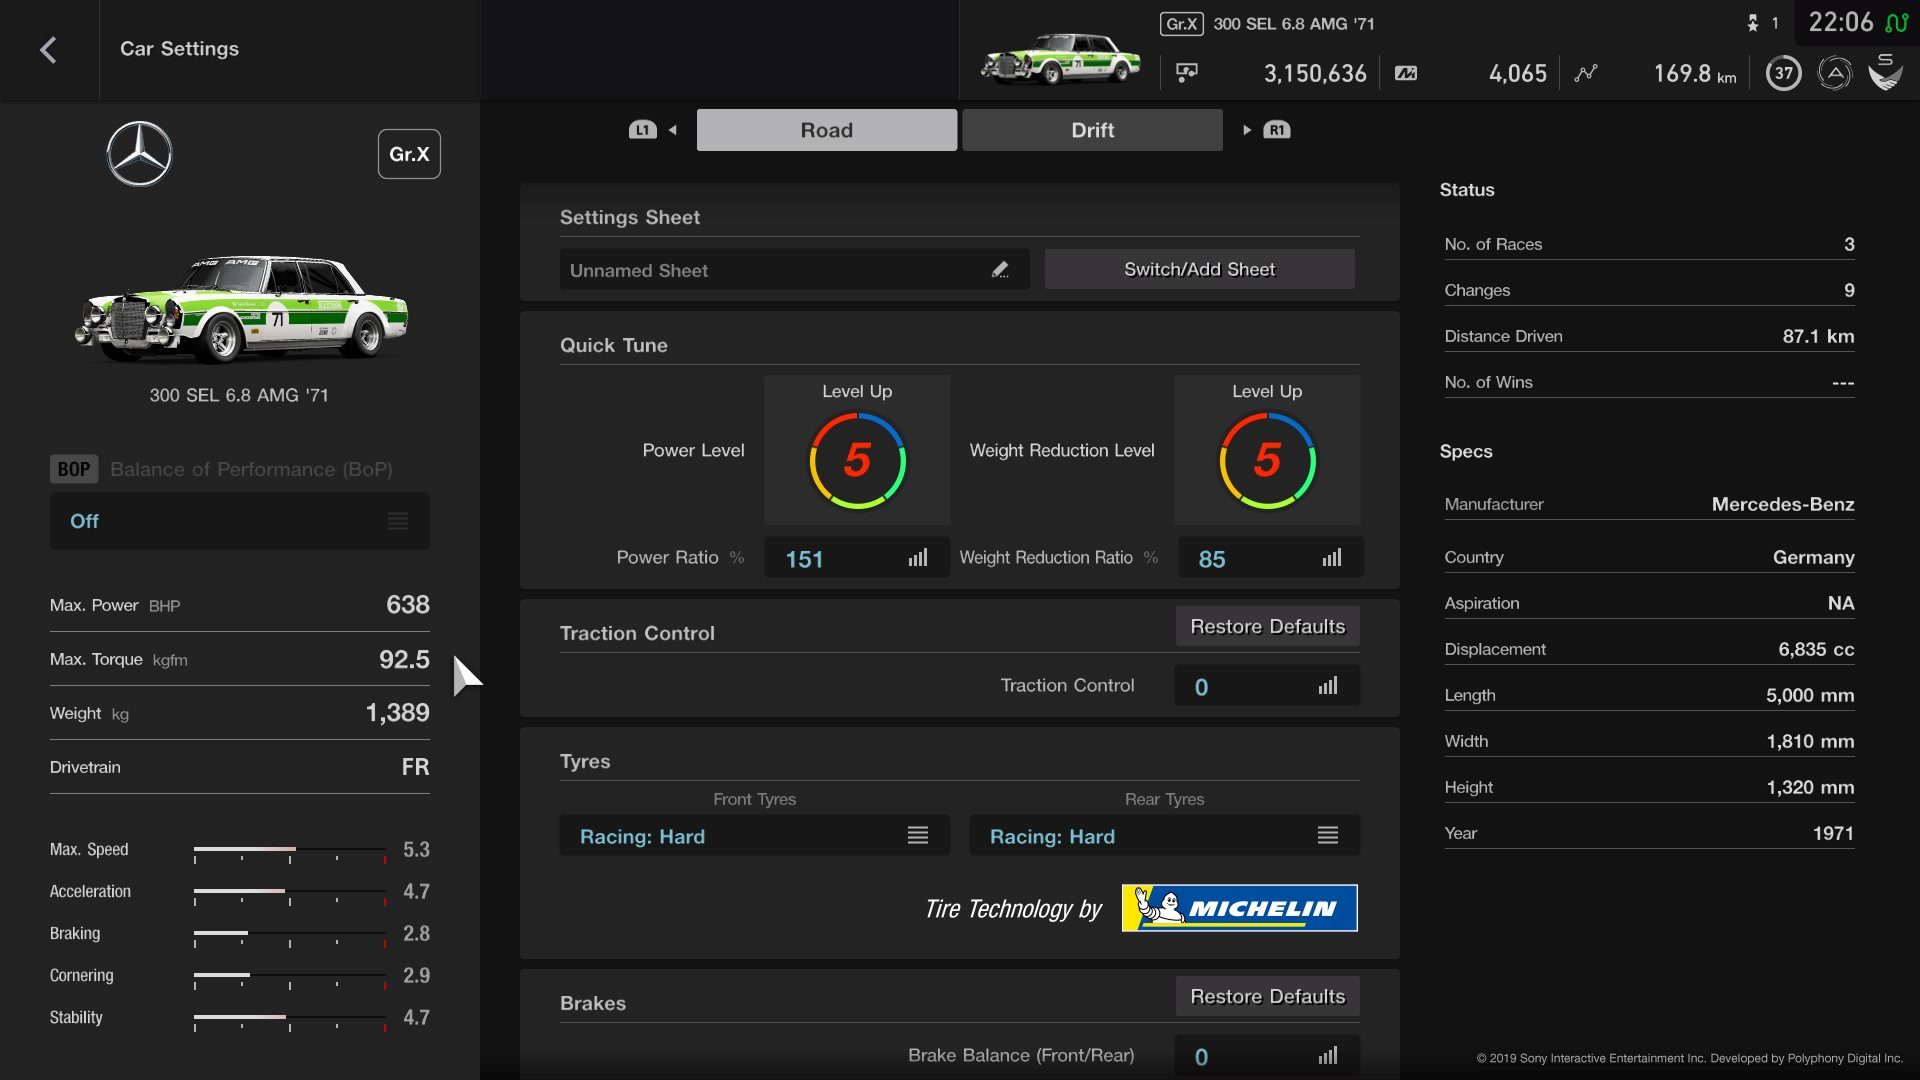Adjust the Power Ratio value 151
The width and height of the screenshot is (1920, 1080).
(857, 558)
